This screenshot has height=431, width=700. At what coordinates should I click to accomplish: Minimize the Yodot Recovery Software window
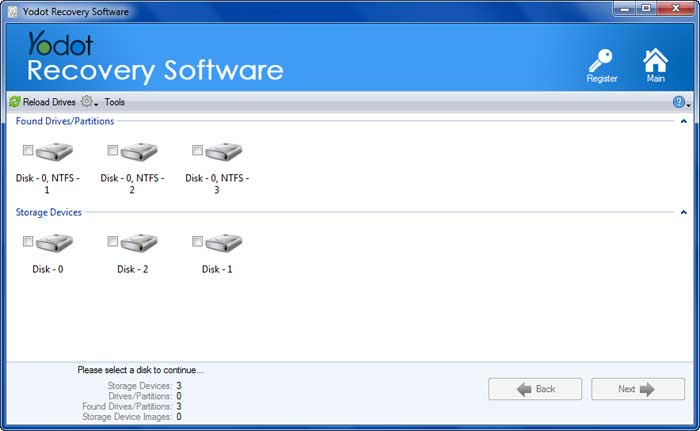(x=625, y=8)
